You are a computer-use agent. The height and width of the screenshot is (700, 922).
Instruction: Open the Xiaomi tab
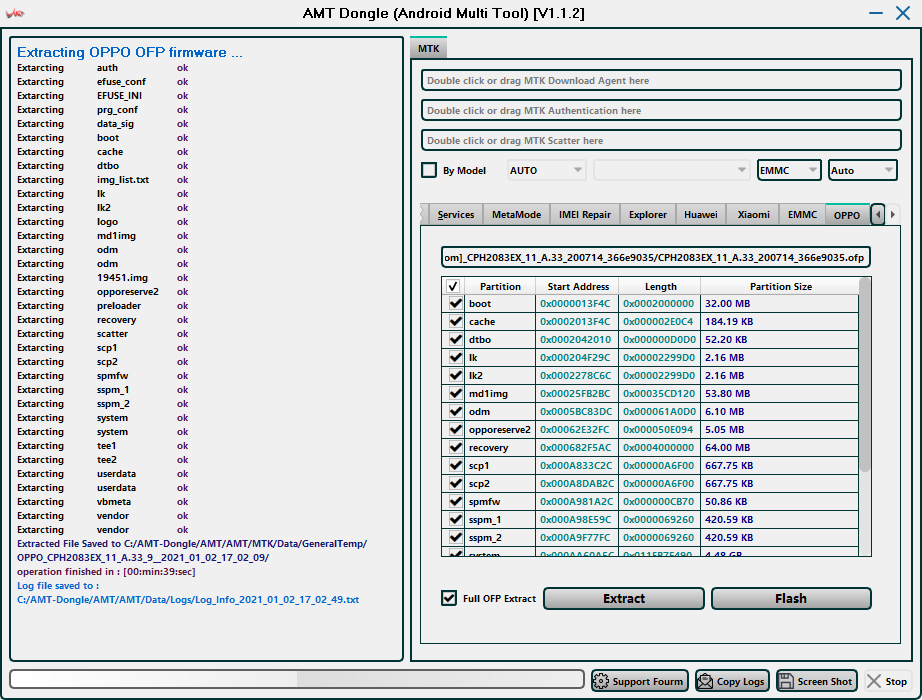click(x=753, y=215)
